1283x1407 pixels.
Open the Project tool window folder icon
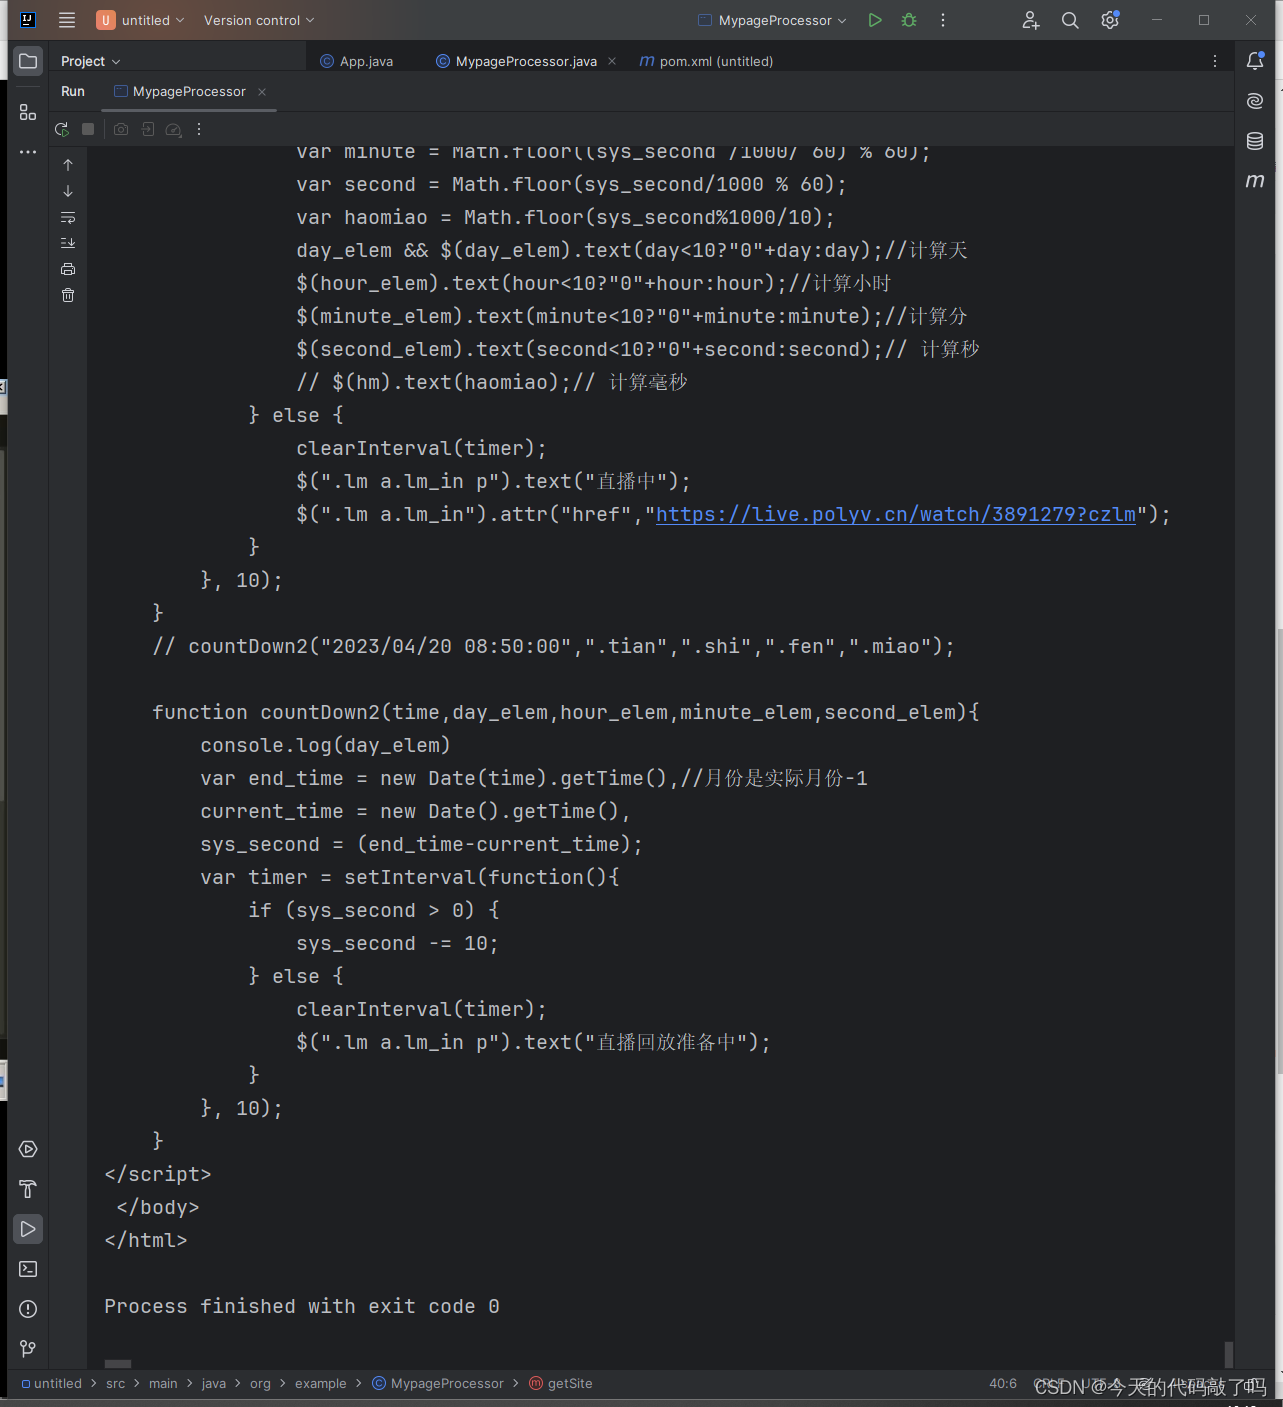pyautogui.click(x=28, y=61)
